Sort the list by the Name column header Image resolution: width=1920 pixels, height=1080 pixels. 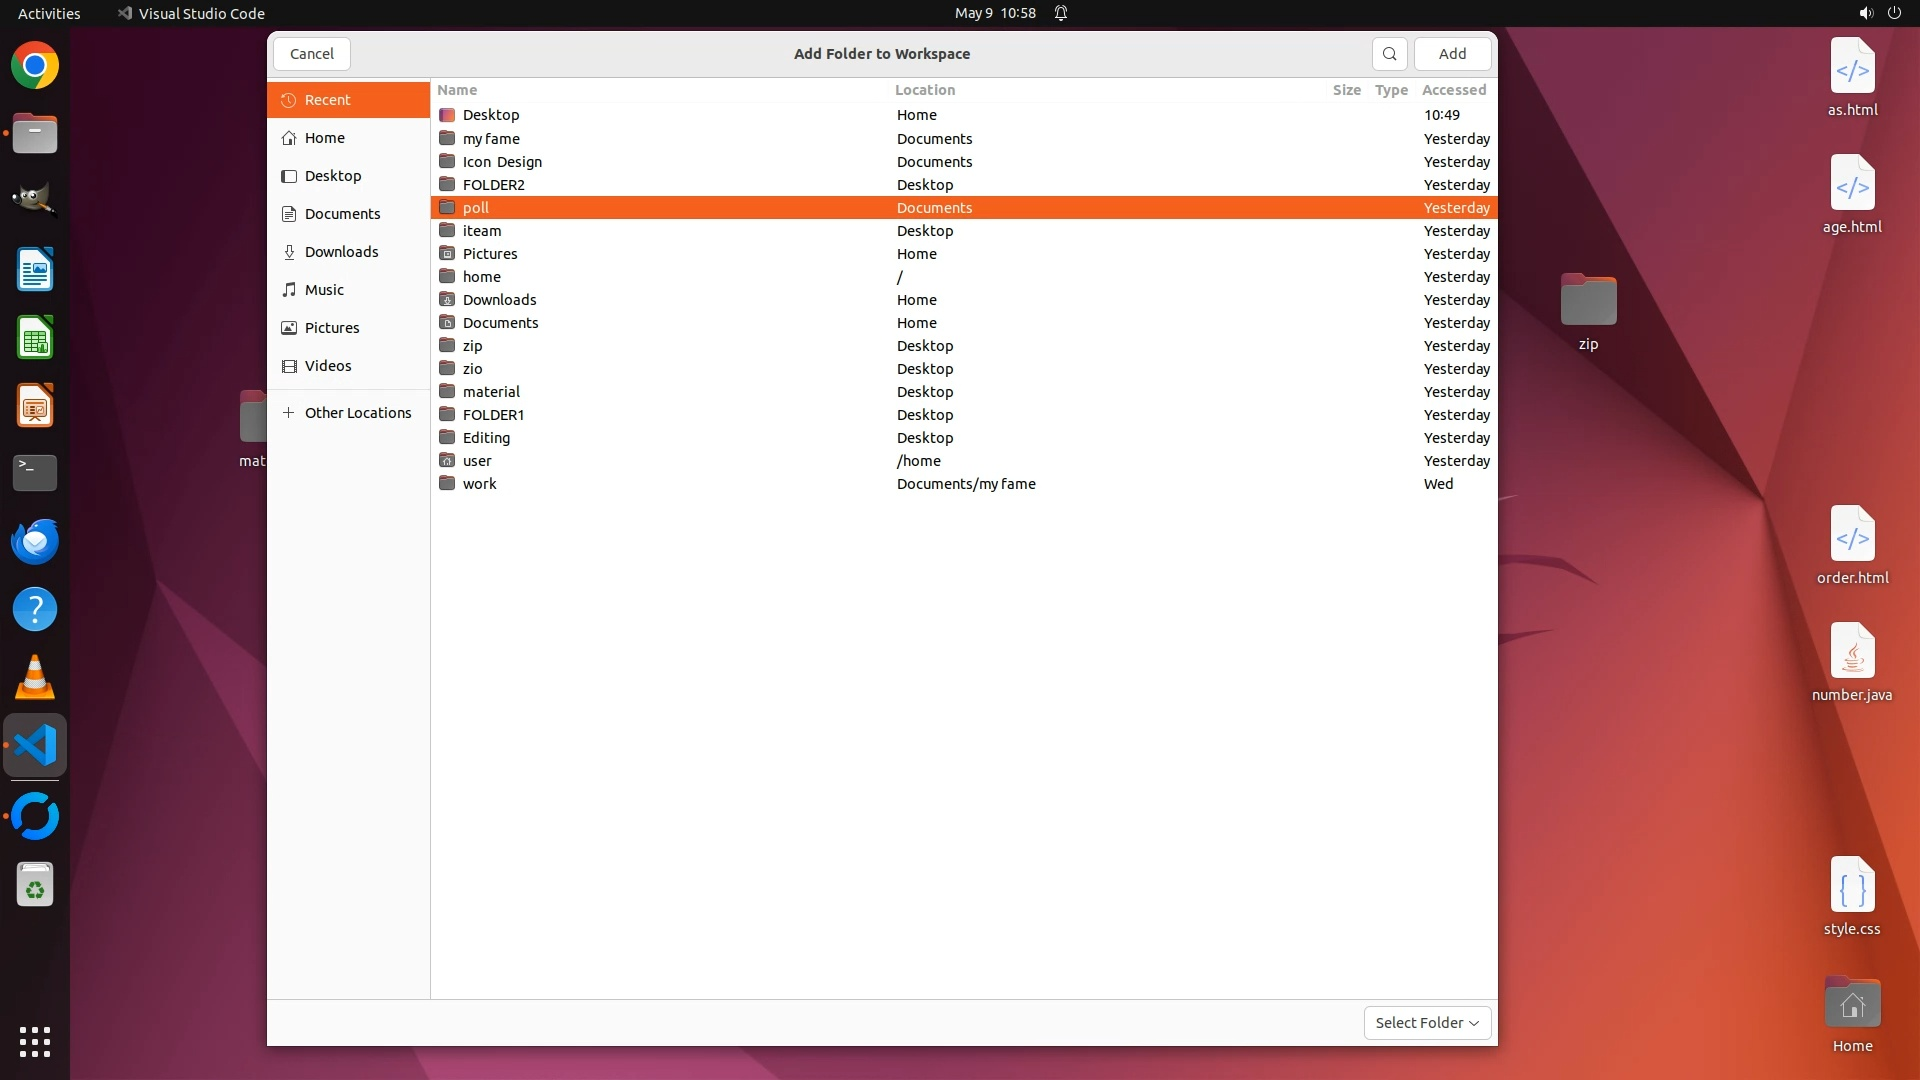click(x=457, y=90)
